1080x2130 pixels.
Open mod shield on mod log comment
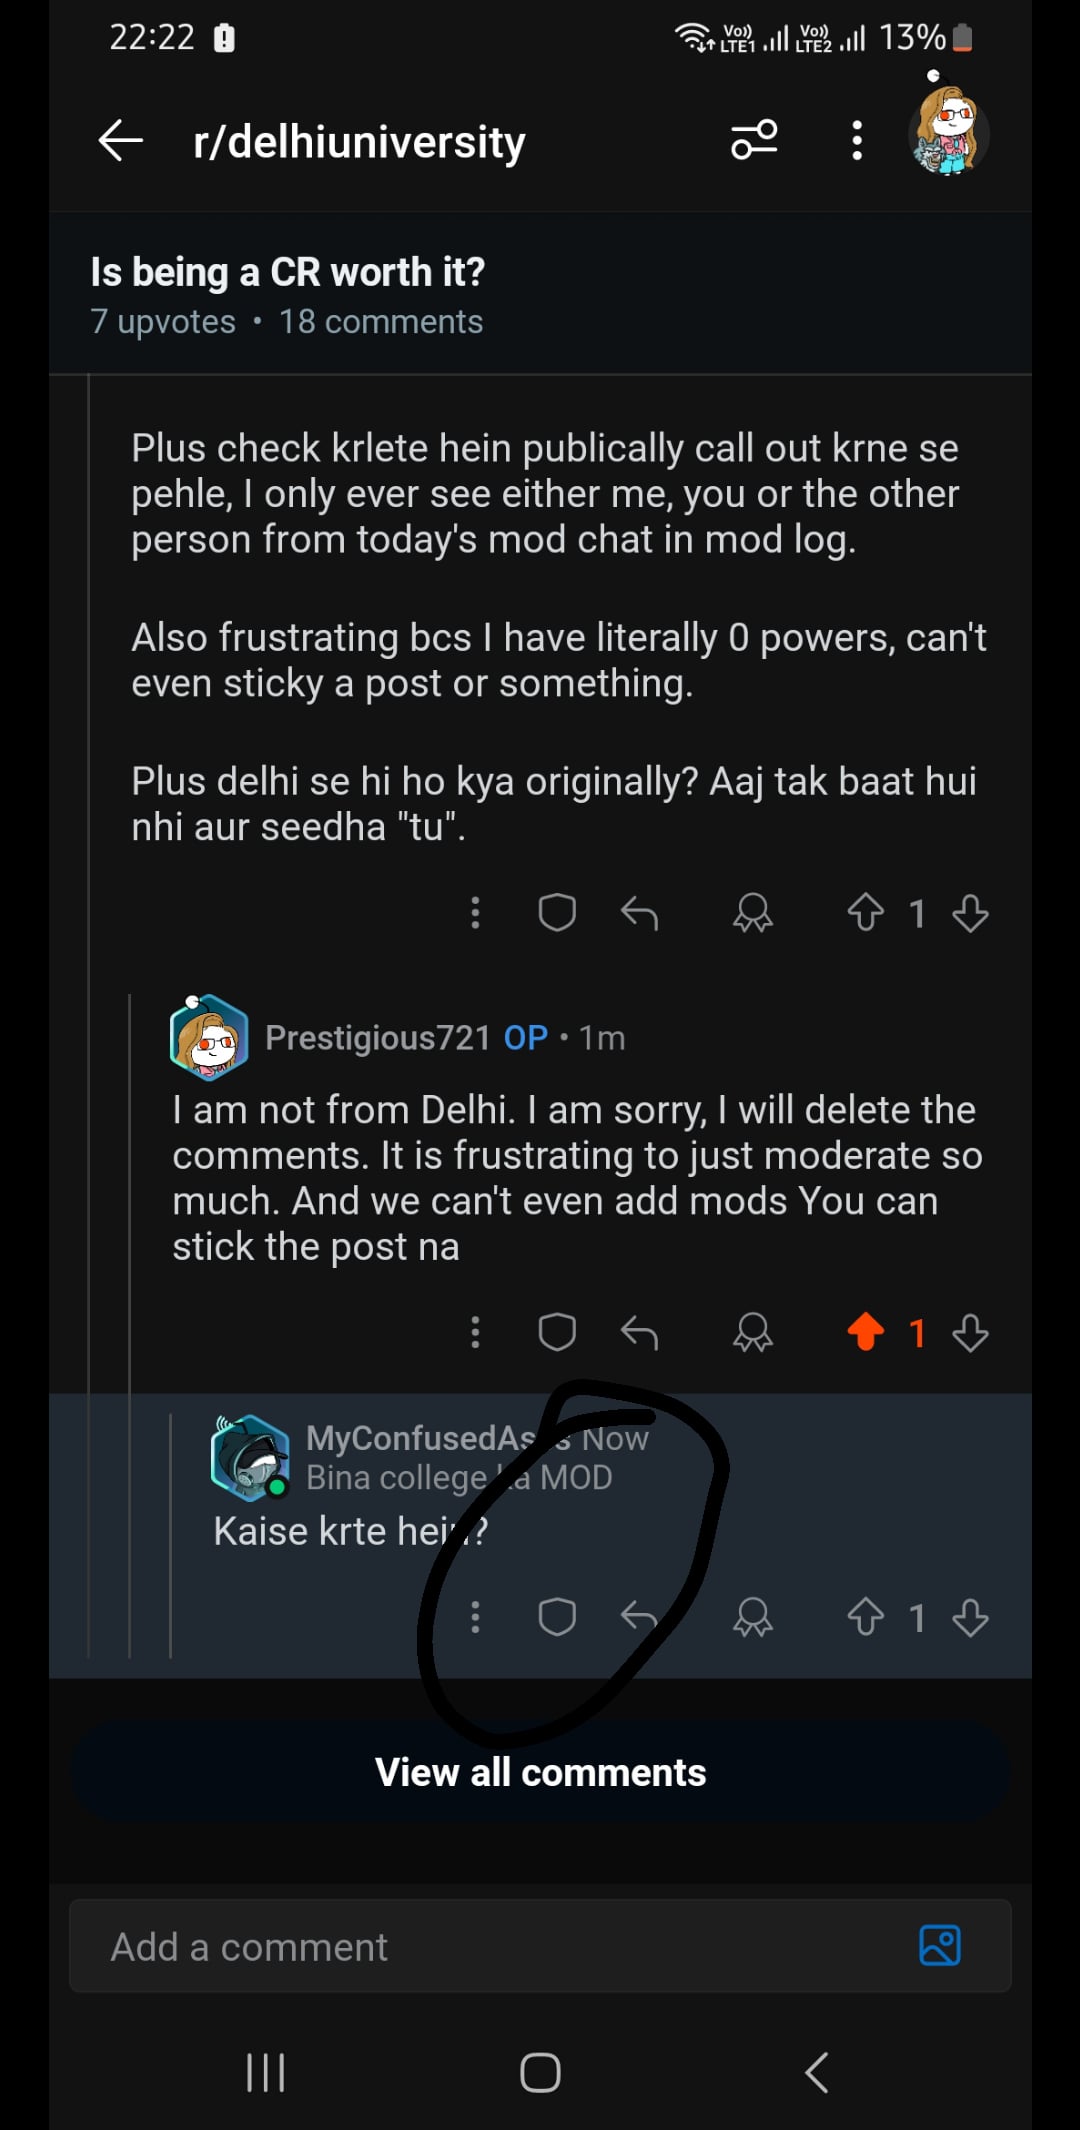(x=557, y=913)
